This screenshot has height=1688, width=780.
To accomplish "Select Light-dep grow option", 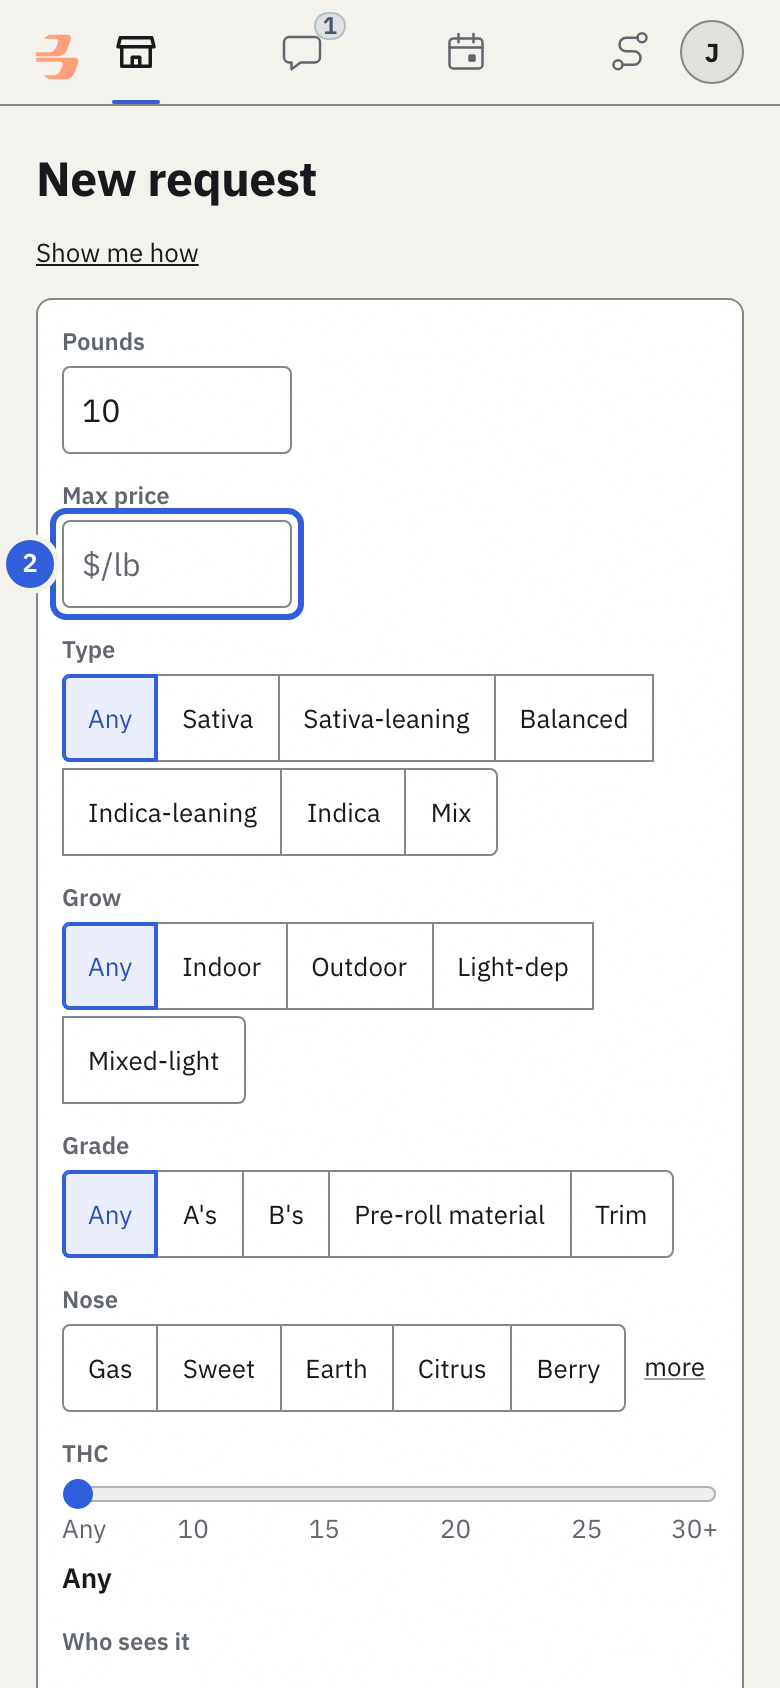I will (513, 966).
